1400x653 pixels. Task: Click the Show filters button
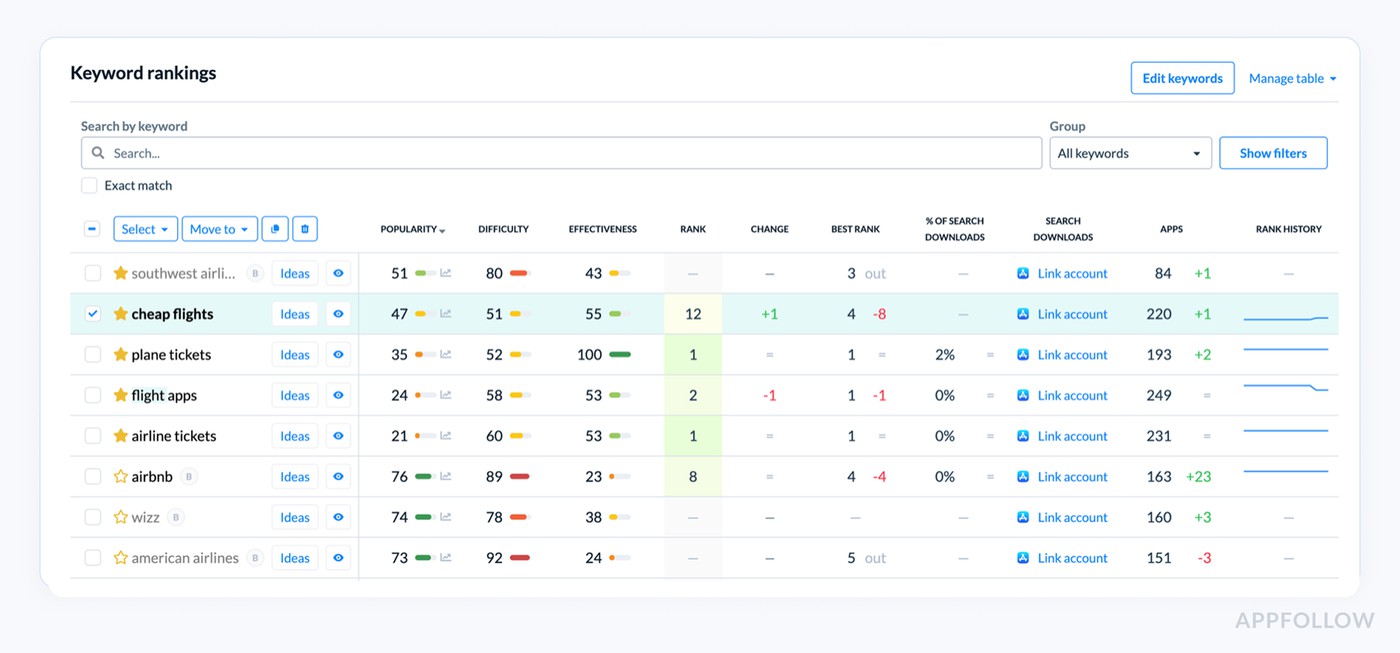coord(1273,153)
